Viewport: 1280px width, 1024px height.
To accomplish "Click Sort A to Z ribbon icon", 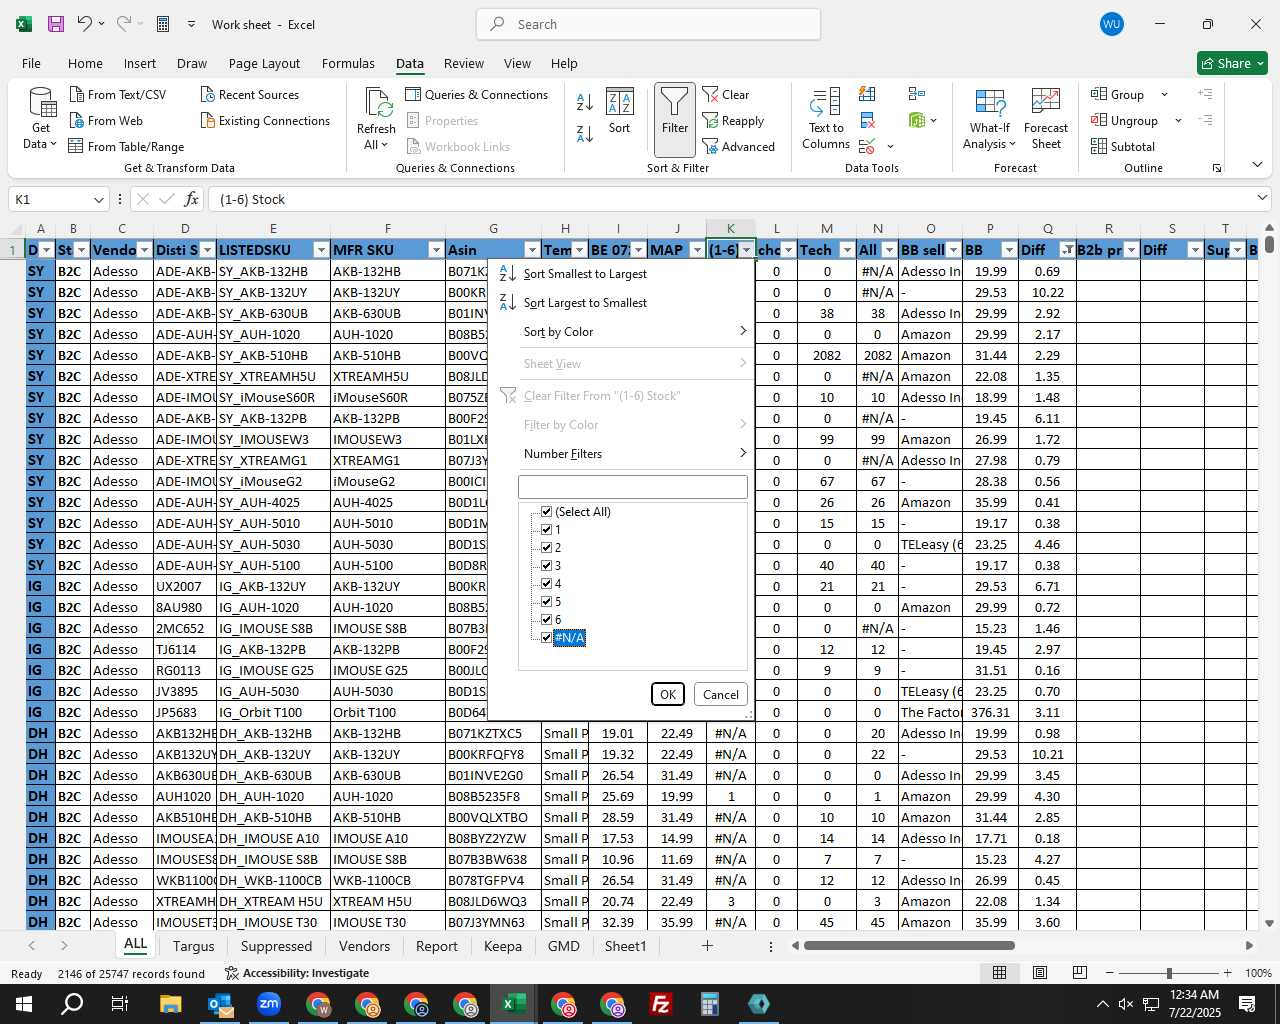I will click(x=585, y=101).
